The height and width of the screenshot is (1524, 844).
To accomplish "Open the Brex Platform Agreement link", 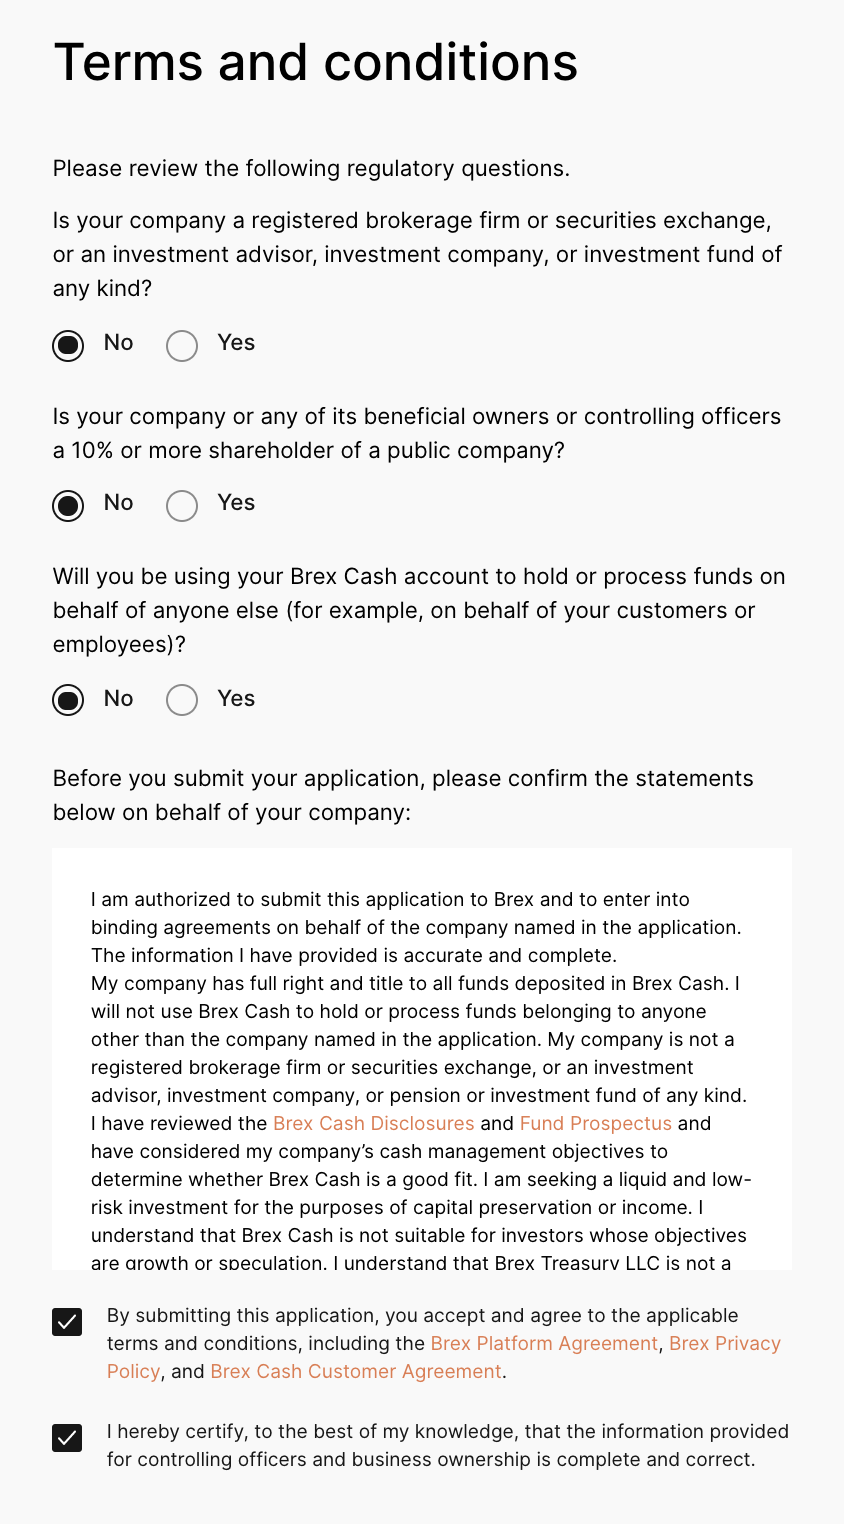I will pyautogui.click(x=544, y=1343).
